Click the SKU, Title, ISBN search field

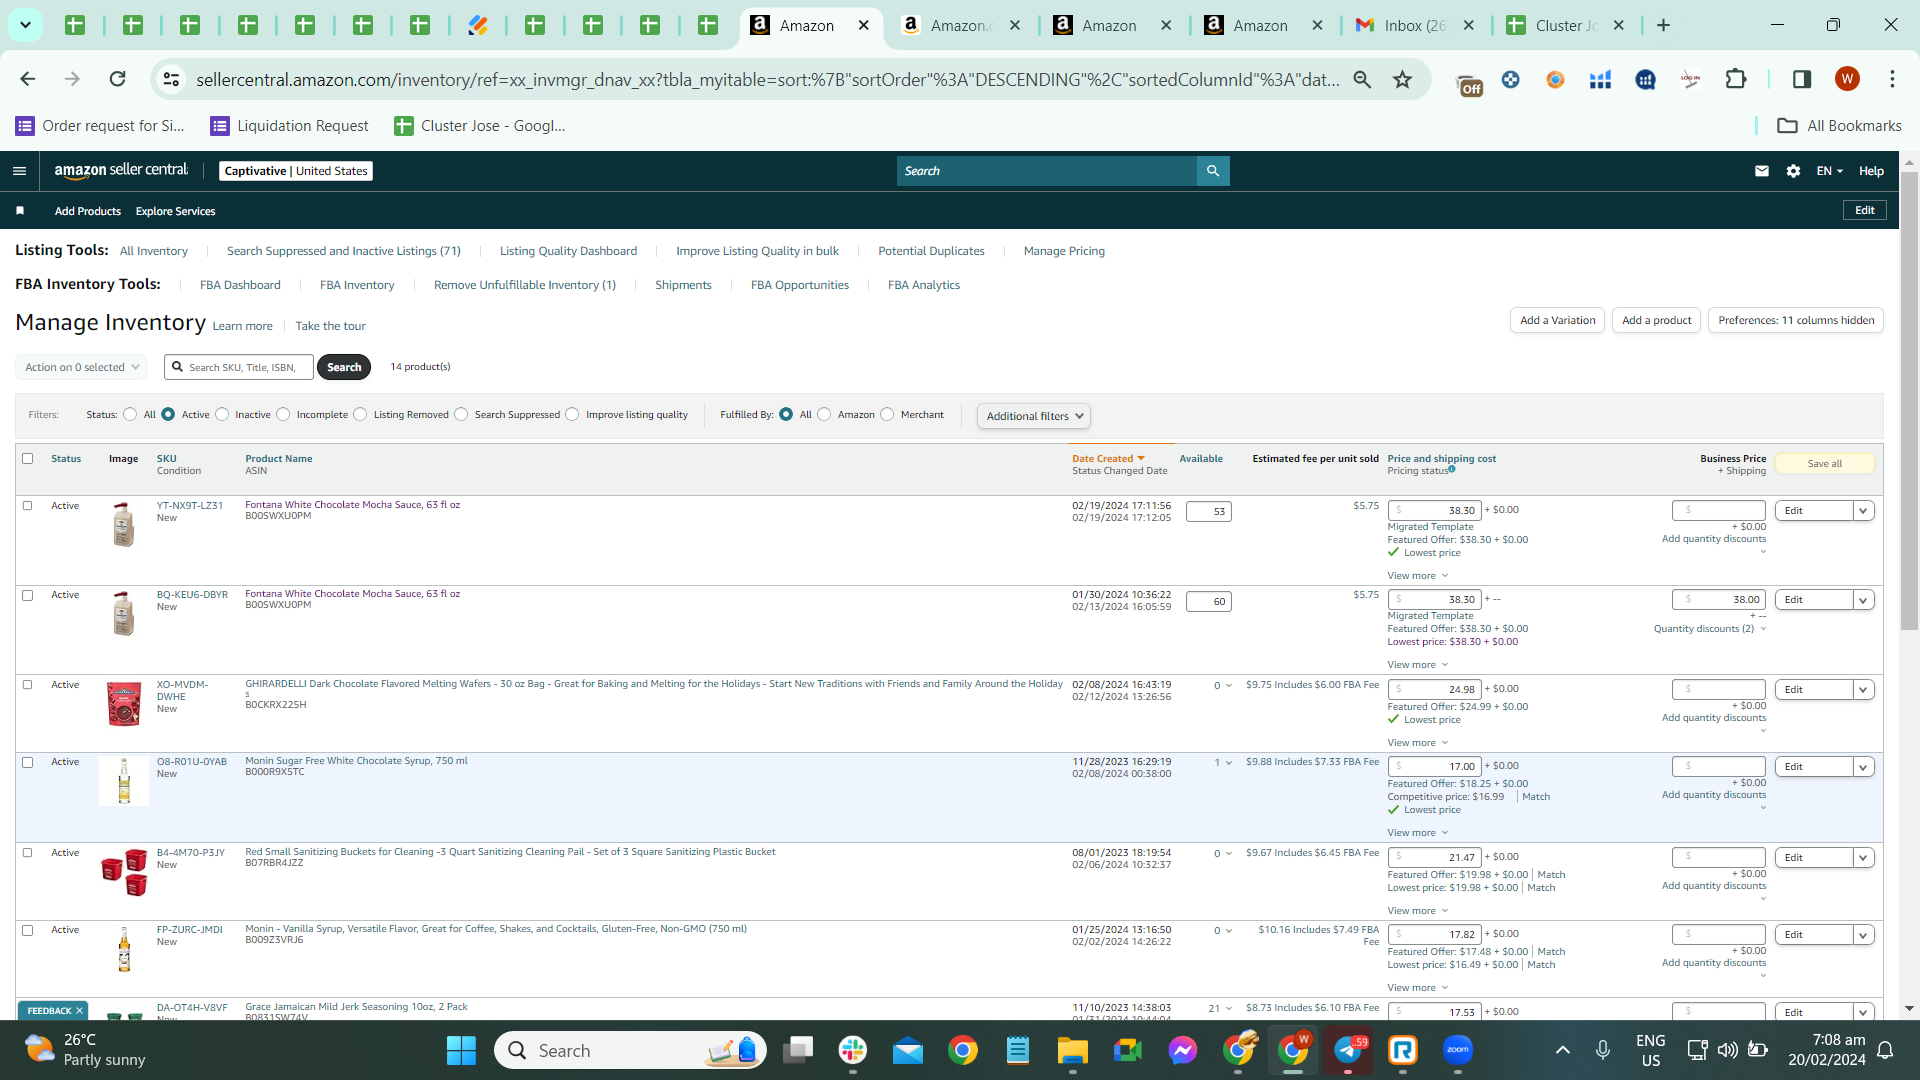(x=240, y=367)
